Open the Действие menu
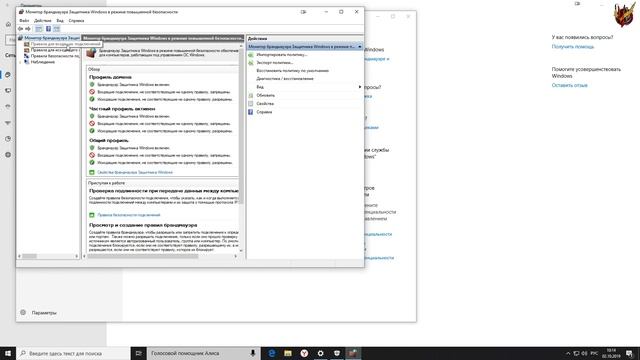 pyautogui.click(x=42, y=20)
